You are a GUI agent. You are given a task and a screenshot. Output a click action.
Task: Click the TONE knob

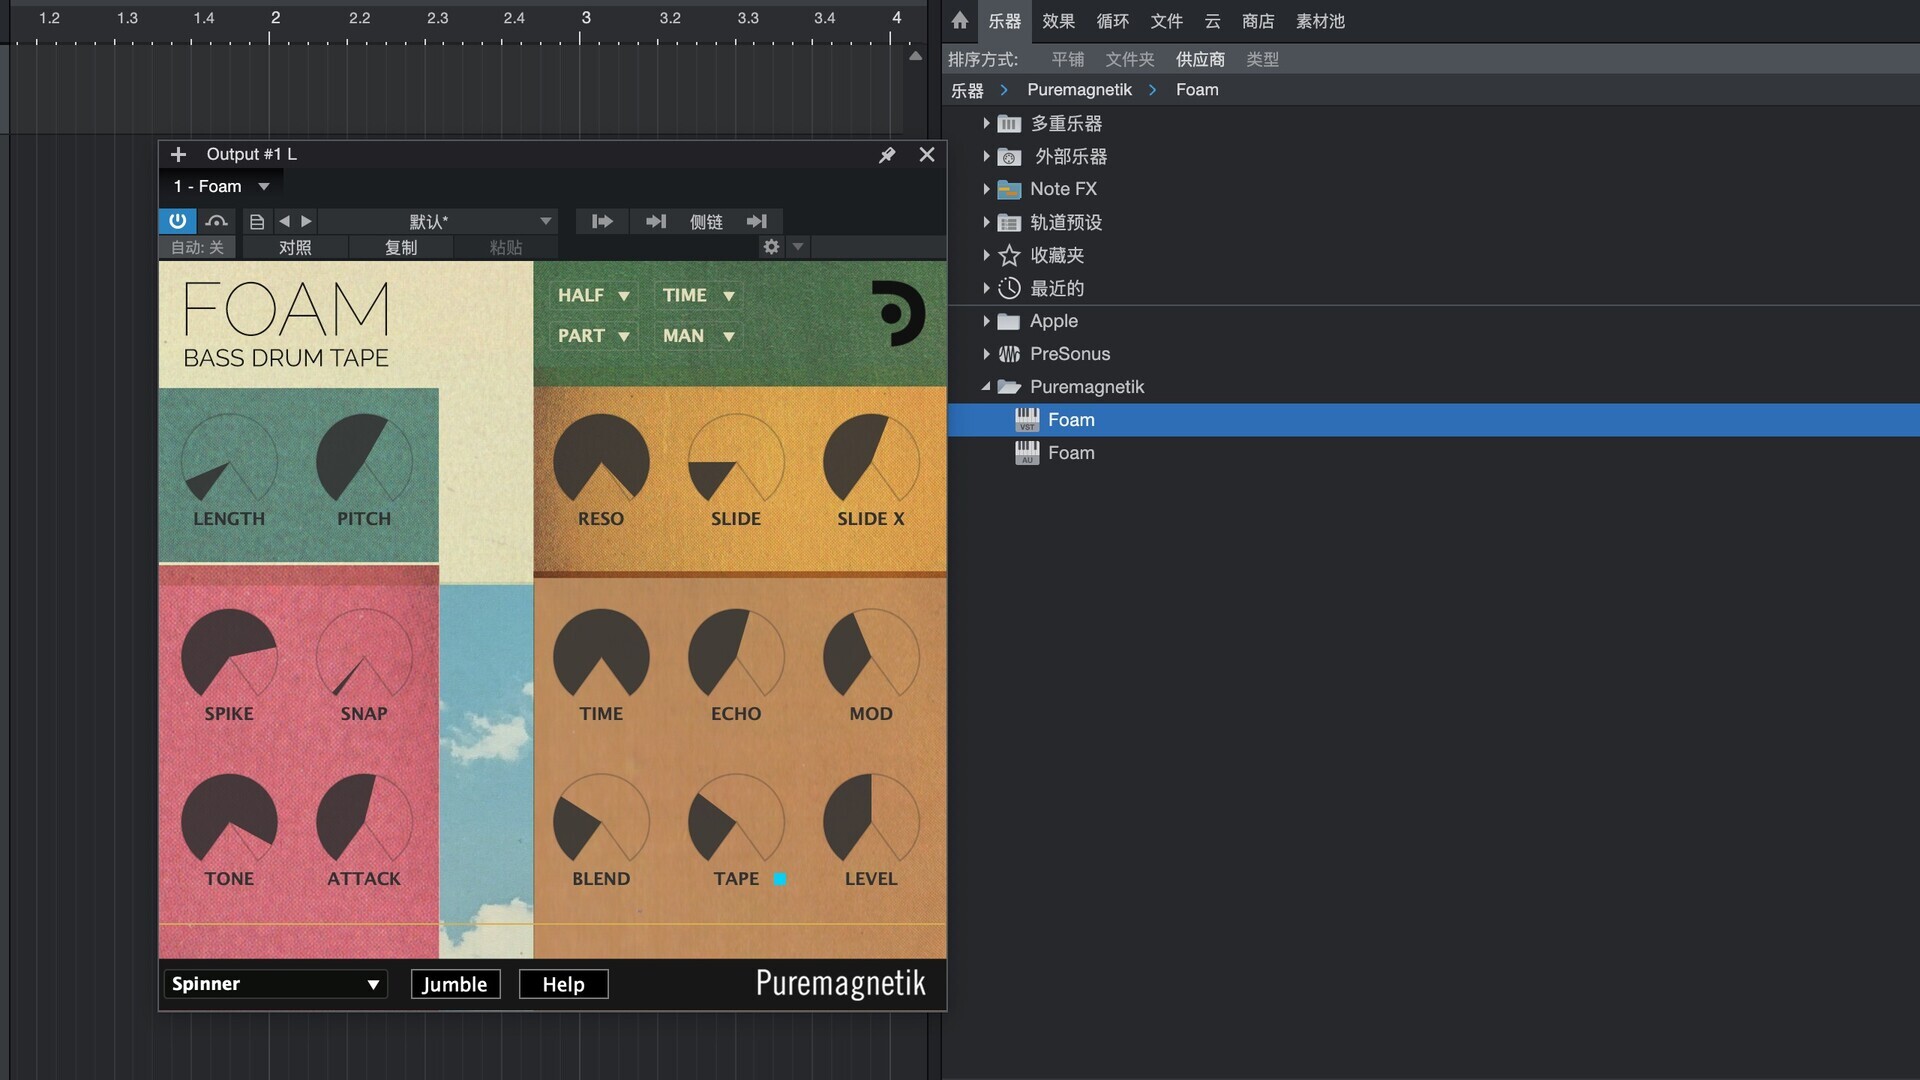click(229, 821)
